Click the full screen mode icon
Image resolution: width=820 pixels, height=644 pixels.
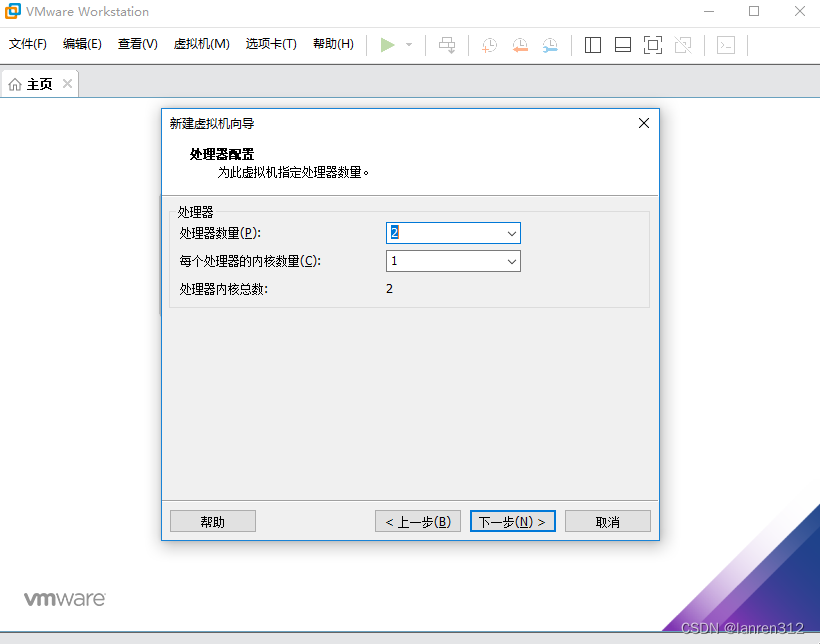pyautogui.click(x=653, y=45)
